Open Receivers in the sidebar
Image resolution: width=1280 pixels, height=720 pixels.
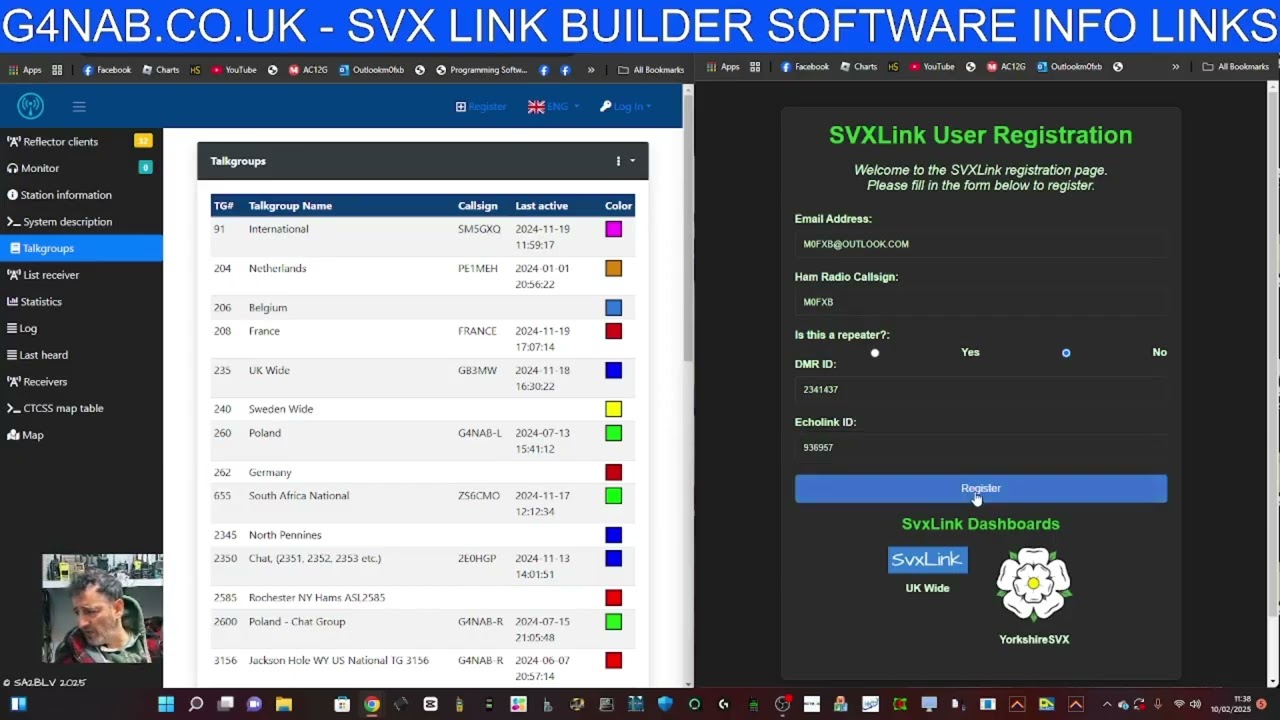(80, 381)
